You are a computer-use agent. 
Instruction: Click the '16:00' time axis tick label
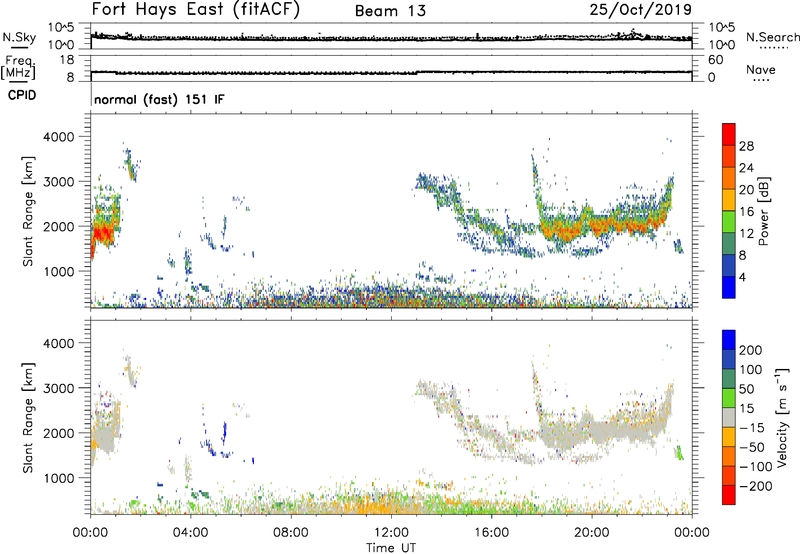[491, 533]
